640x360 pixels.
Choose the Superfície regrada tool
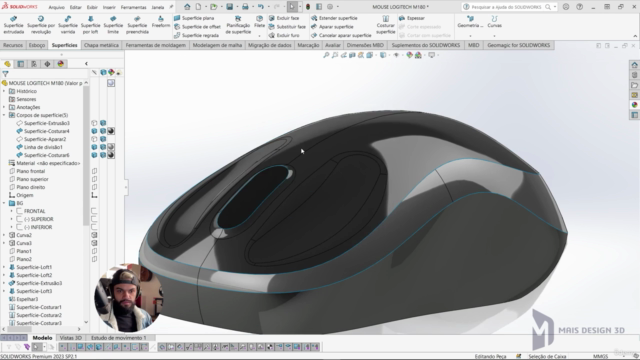tap(196, 35)
